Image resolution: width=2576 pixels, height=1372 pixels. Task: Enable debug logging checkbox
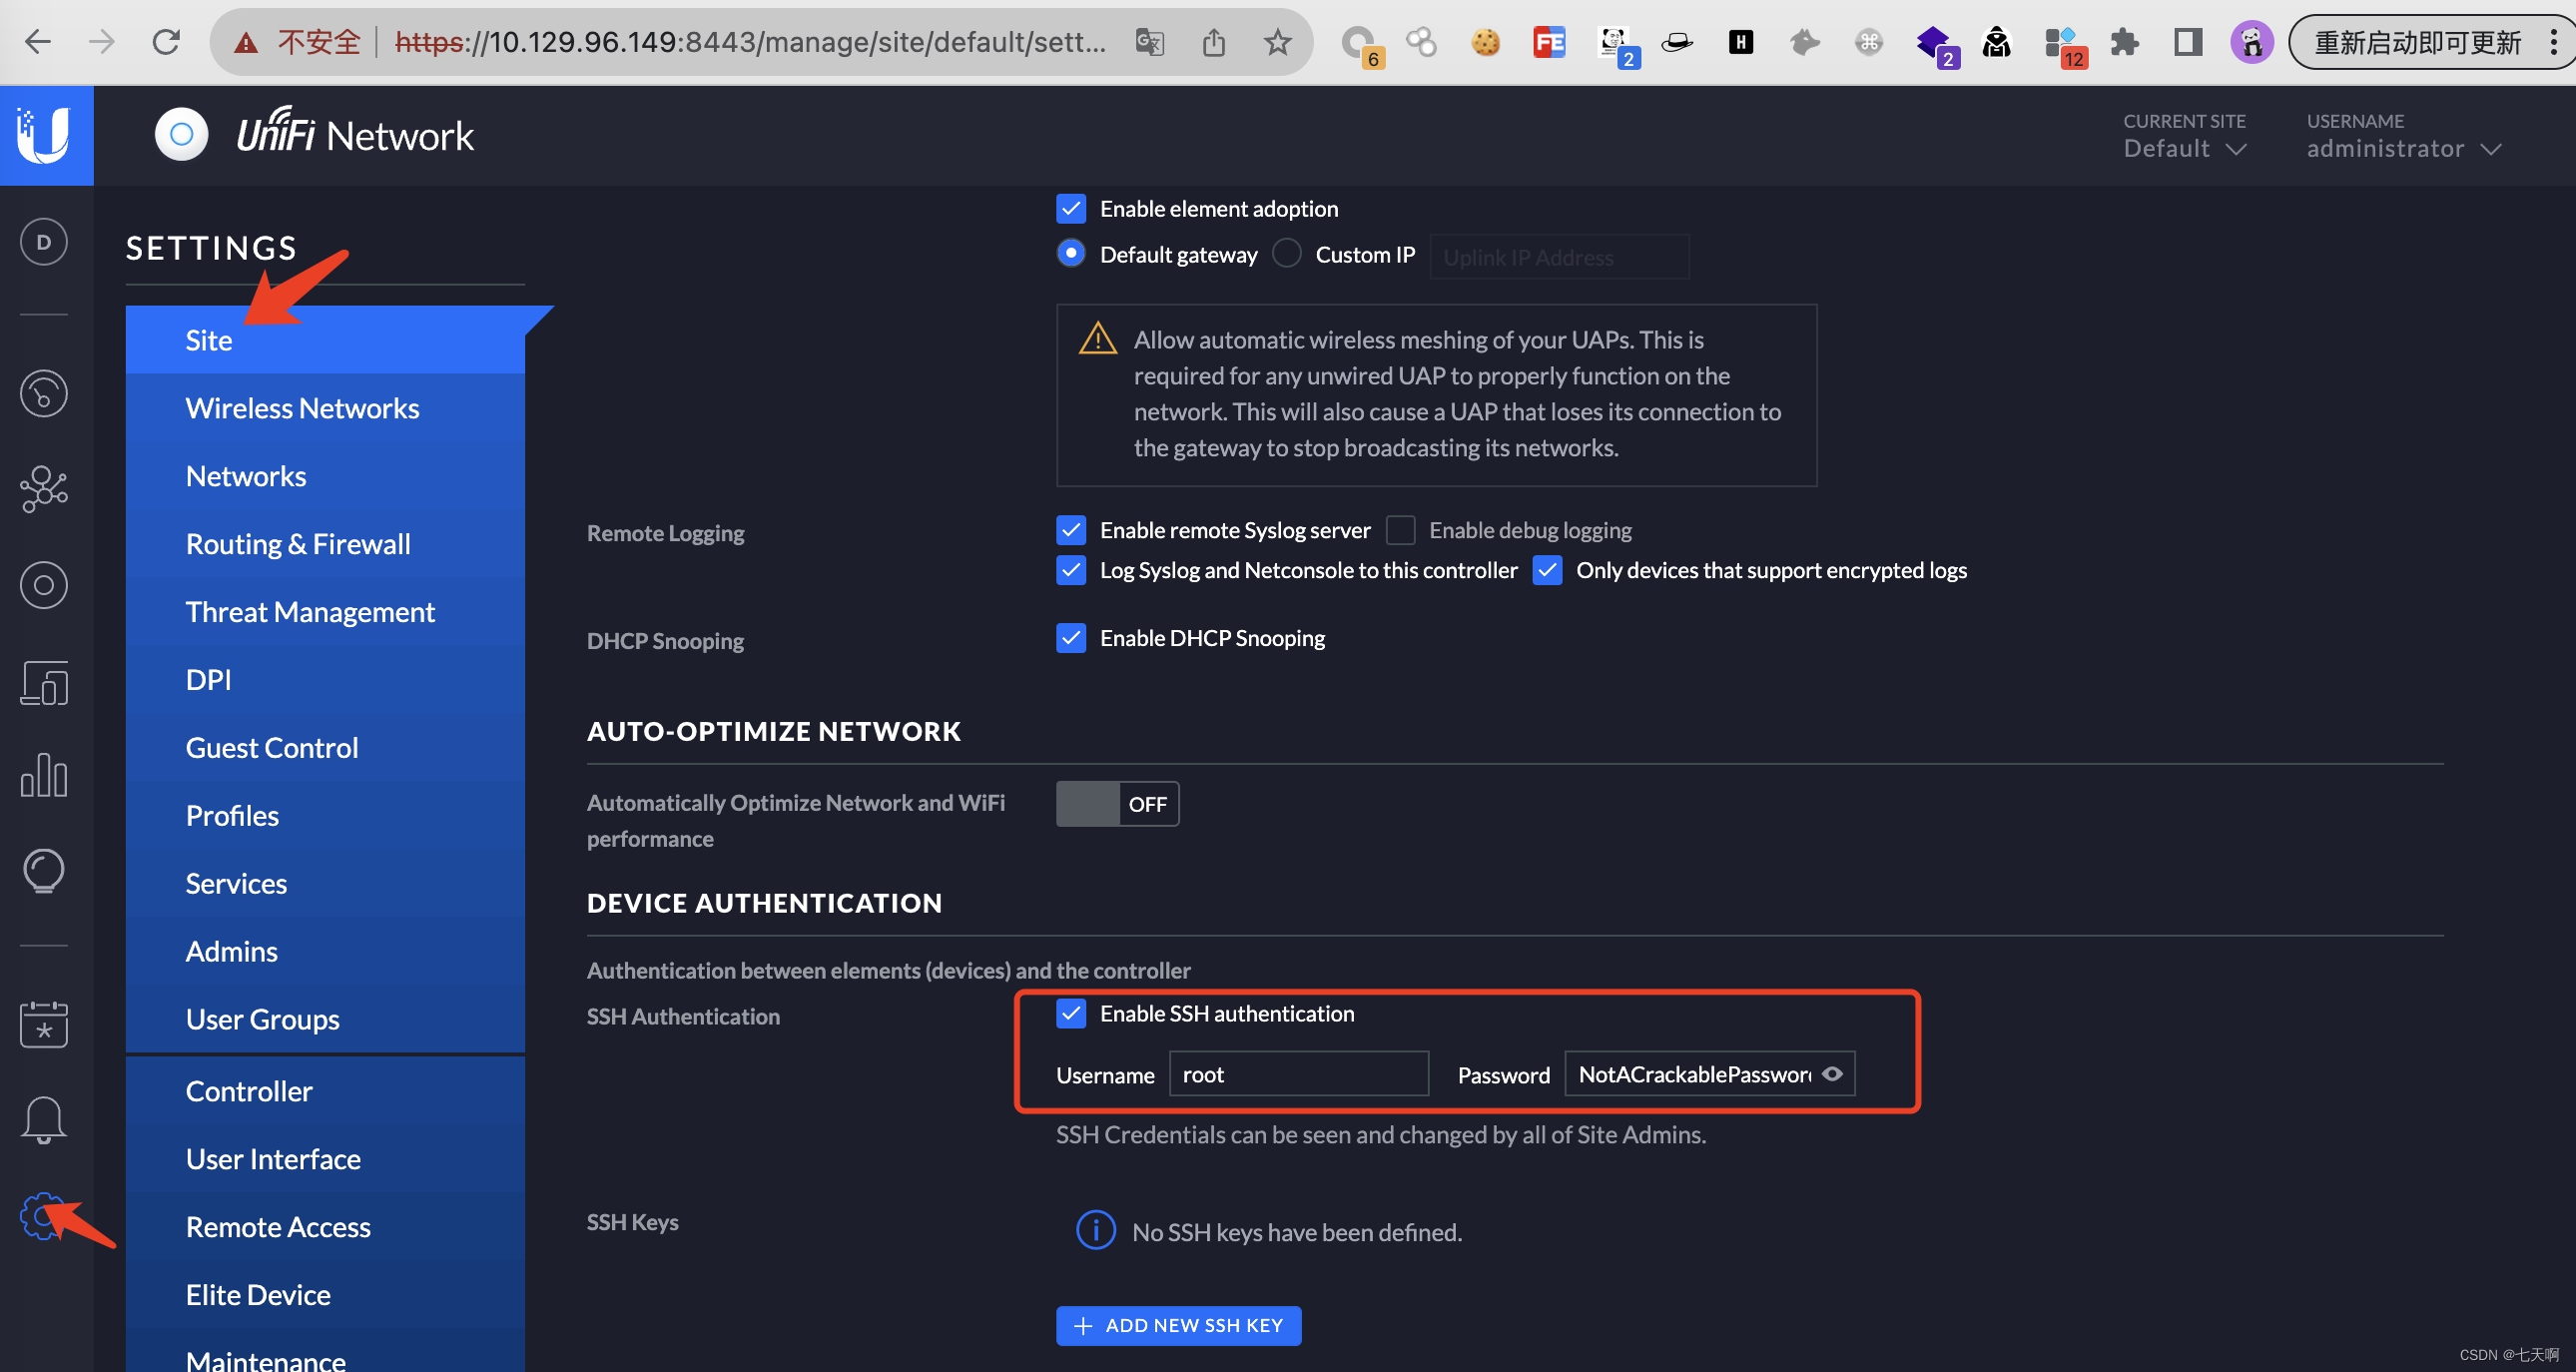[x=1400, y=529]
